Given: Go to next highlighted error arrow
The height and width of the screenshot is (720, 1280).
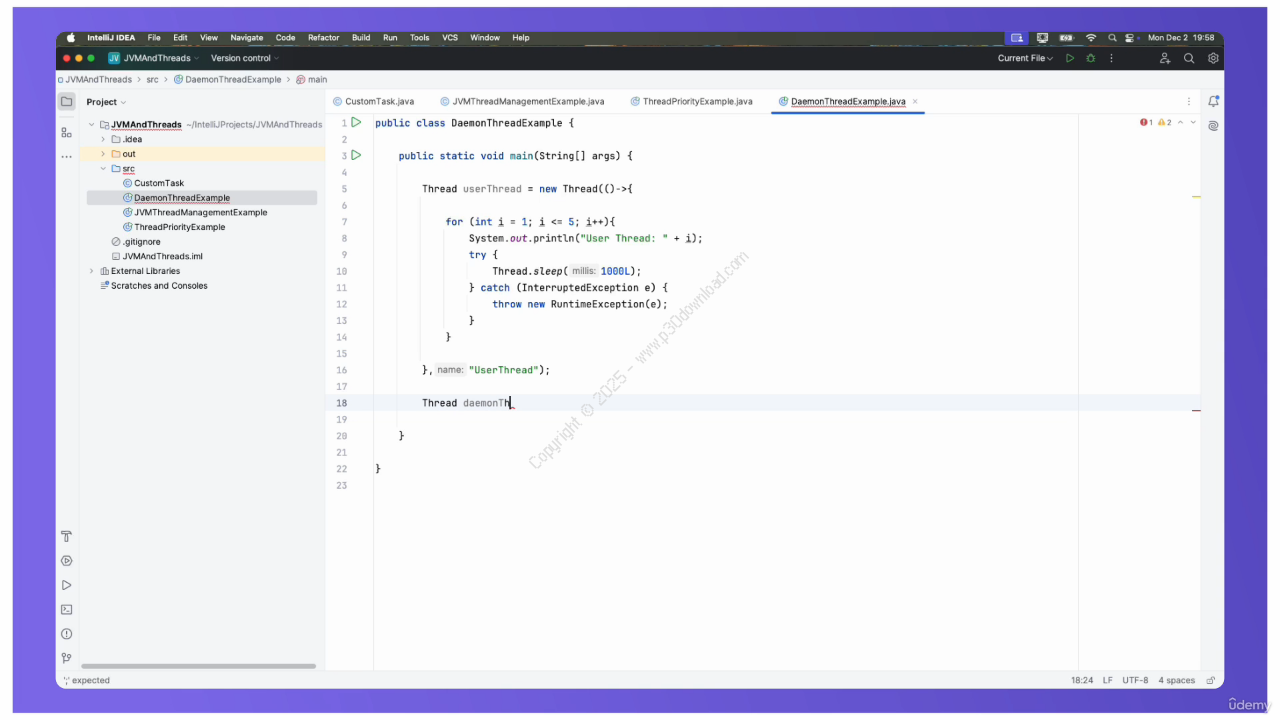Looking at the screenshot, I should click(x=1193, y=122).
